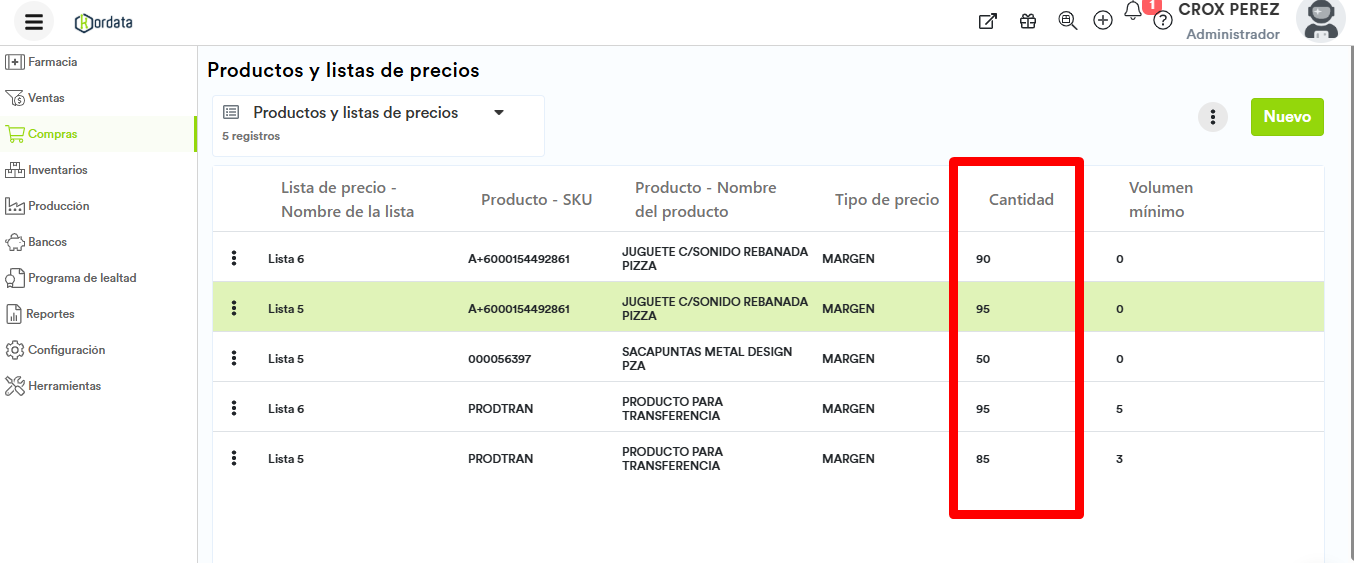This screenshot has height=563, width=1354.
Task: Open the notifications bell
Action: 1133,12
